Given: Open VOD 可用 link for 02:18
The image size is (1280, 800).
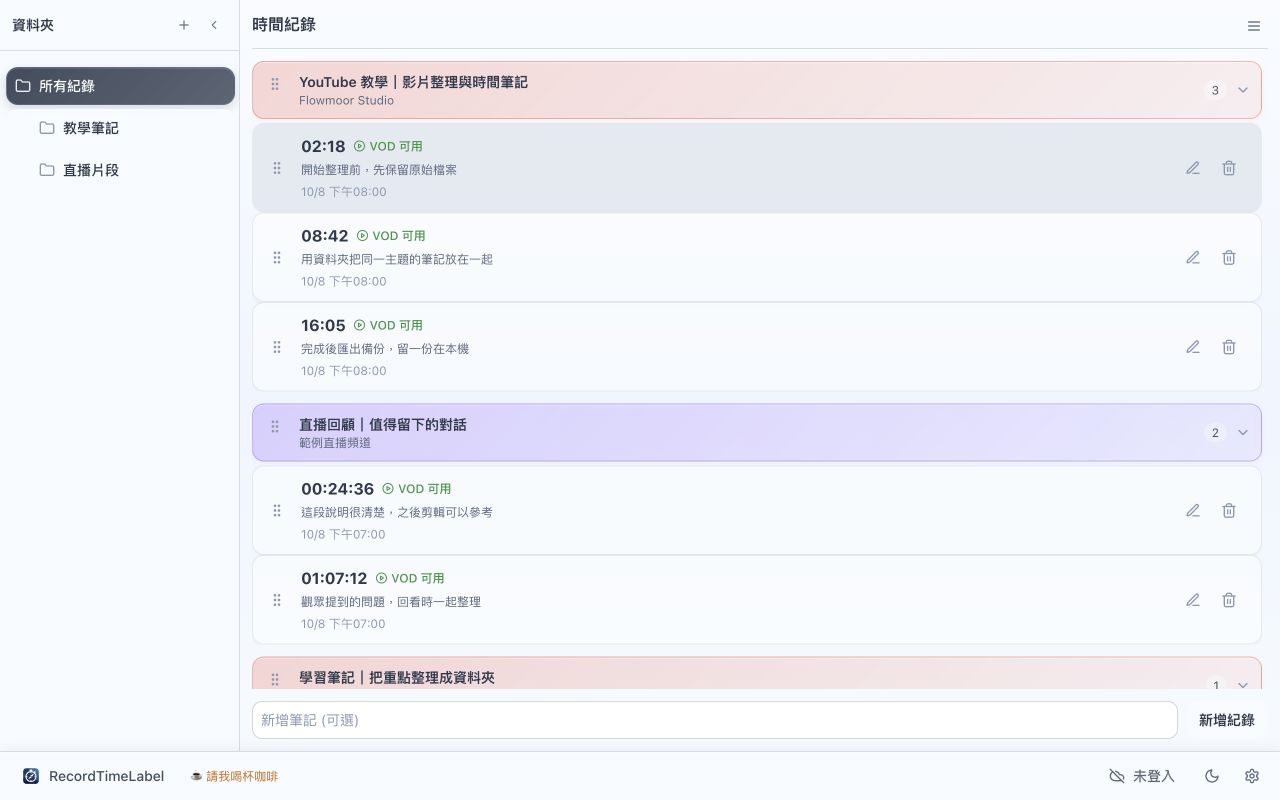Looking at the screenshot, I should coord(388,146).
